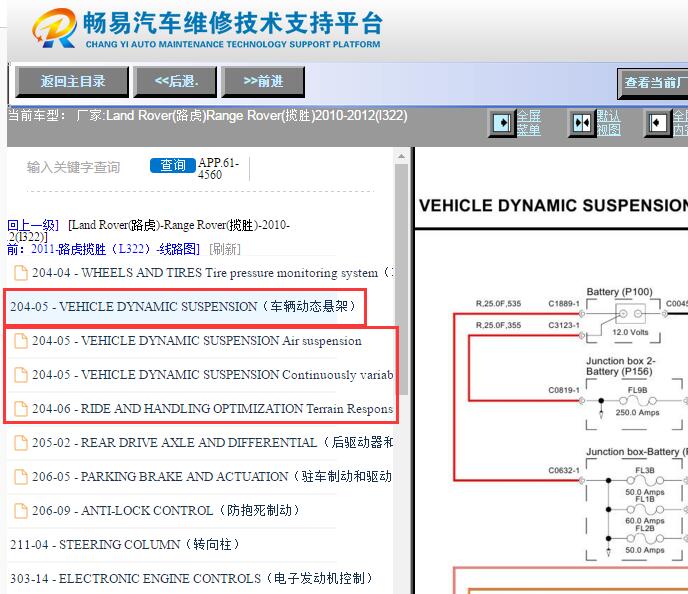The image size is (688, 594).
Task: Click the FL9B 250.0 Amps fuse symbol
Action: (x=637, y=401)
